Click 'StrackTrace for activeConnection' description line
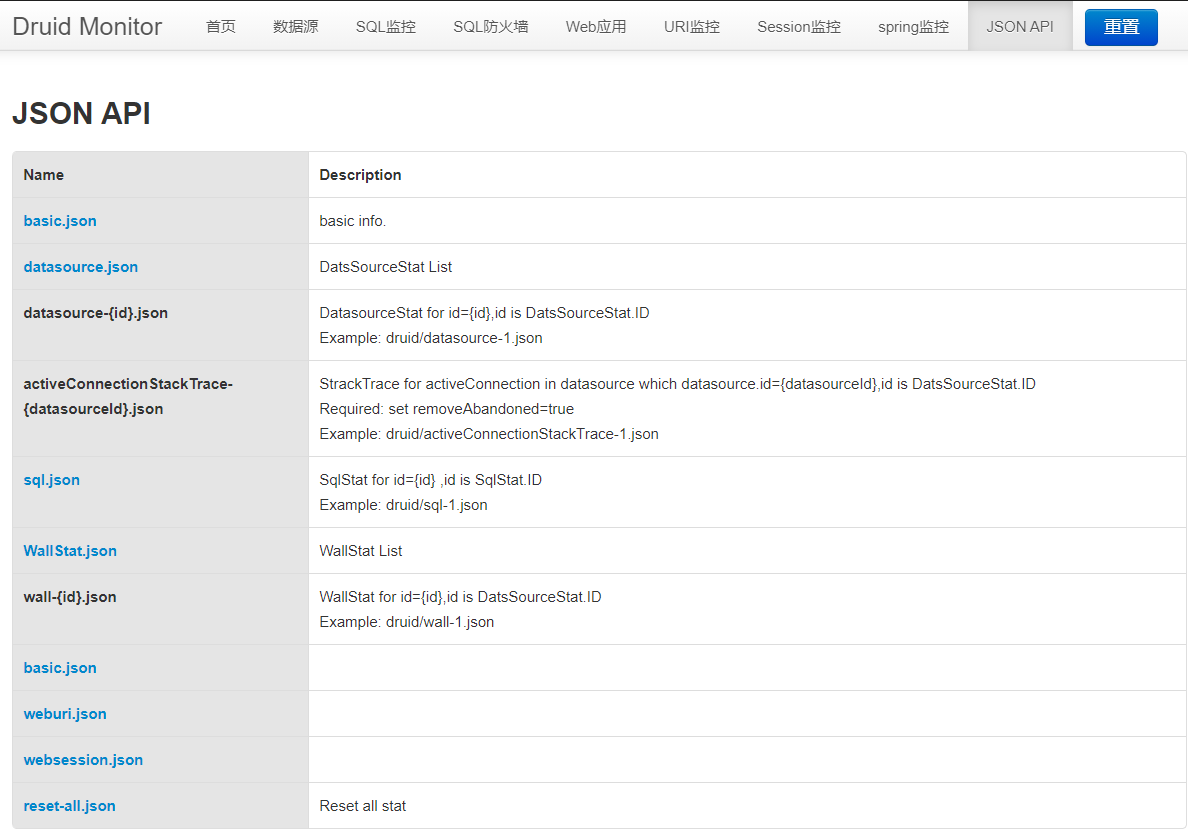 (677, 384)
